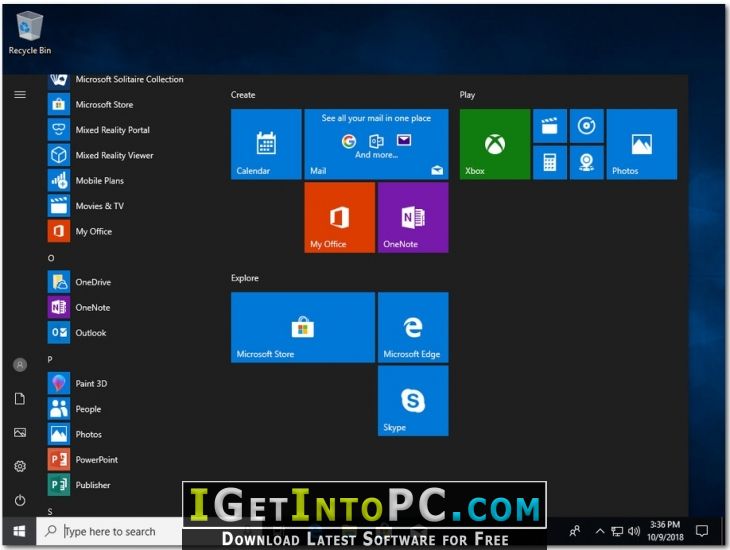Open Documents from Start sidebar
The image size is (730, 550).
coord(20,399)
